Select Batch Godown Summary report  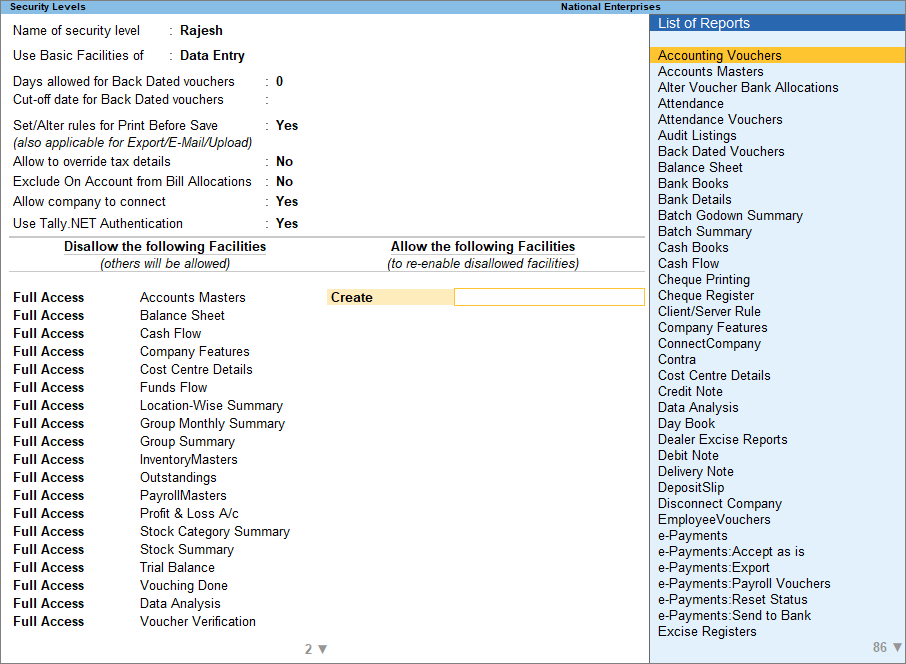click(x=730, y=215)
